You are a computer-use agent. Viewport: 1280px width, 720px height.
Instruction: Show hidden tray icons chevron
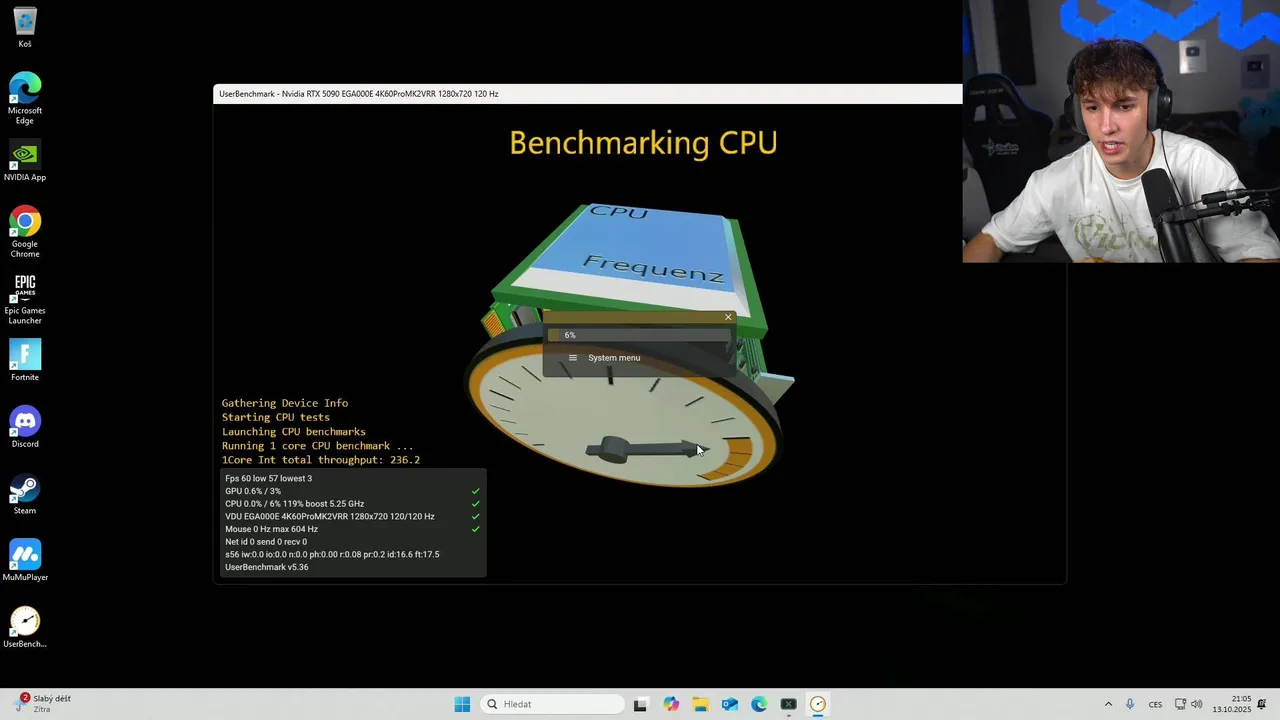pos(1108,704)
